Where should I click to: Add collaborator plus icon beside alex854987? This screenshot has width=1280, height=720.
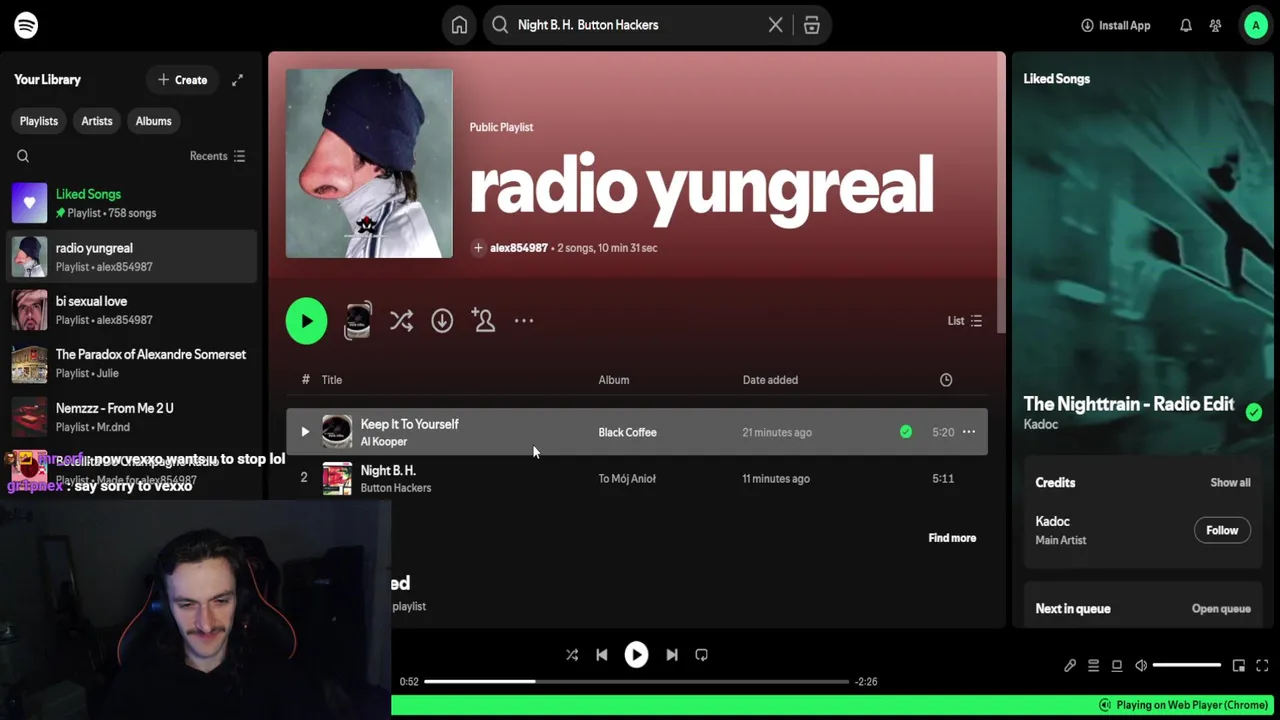coord(478,248)
